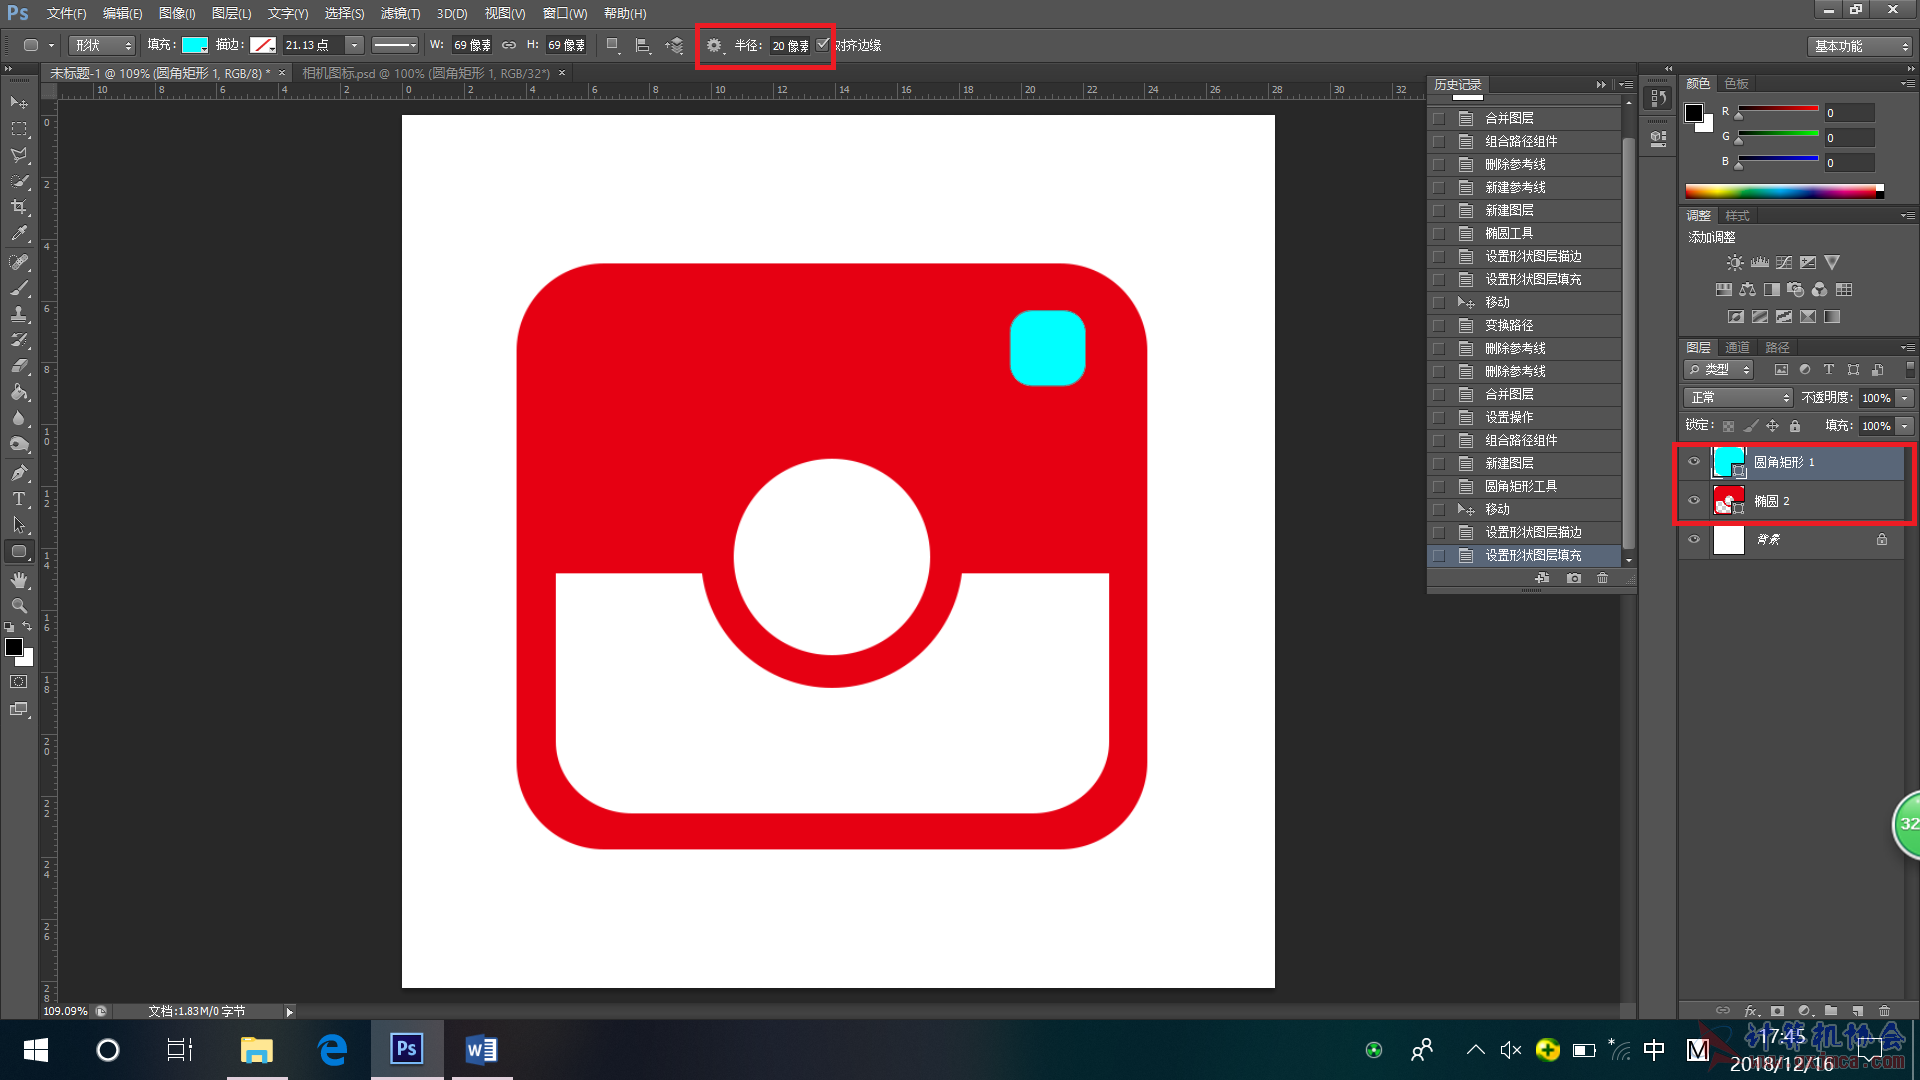Add a Levels adjustment
The width and height of the screenshot is (1920, 1080).
[1759, 263]
